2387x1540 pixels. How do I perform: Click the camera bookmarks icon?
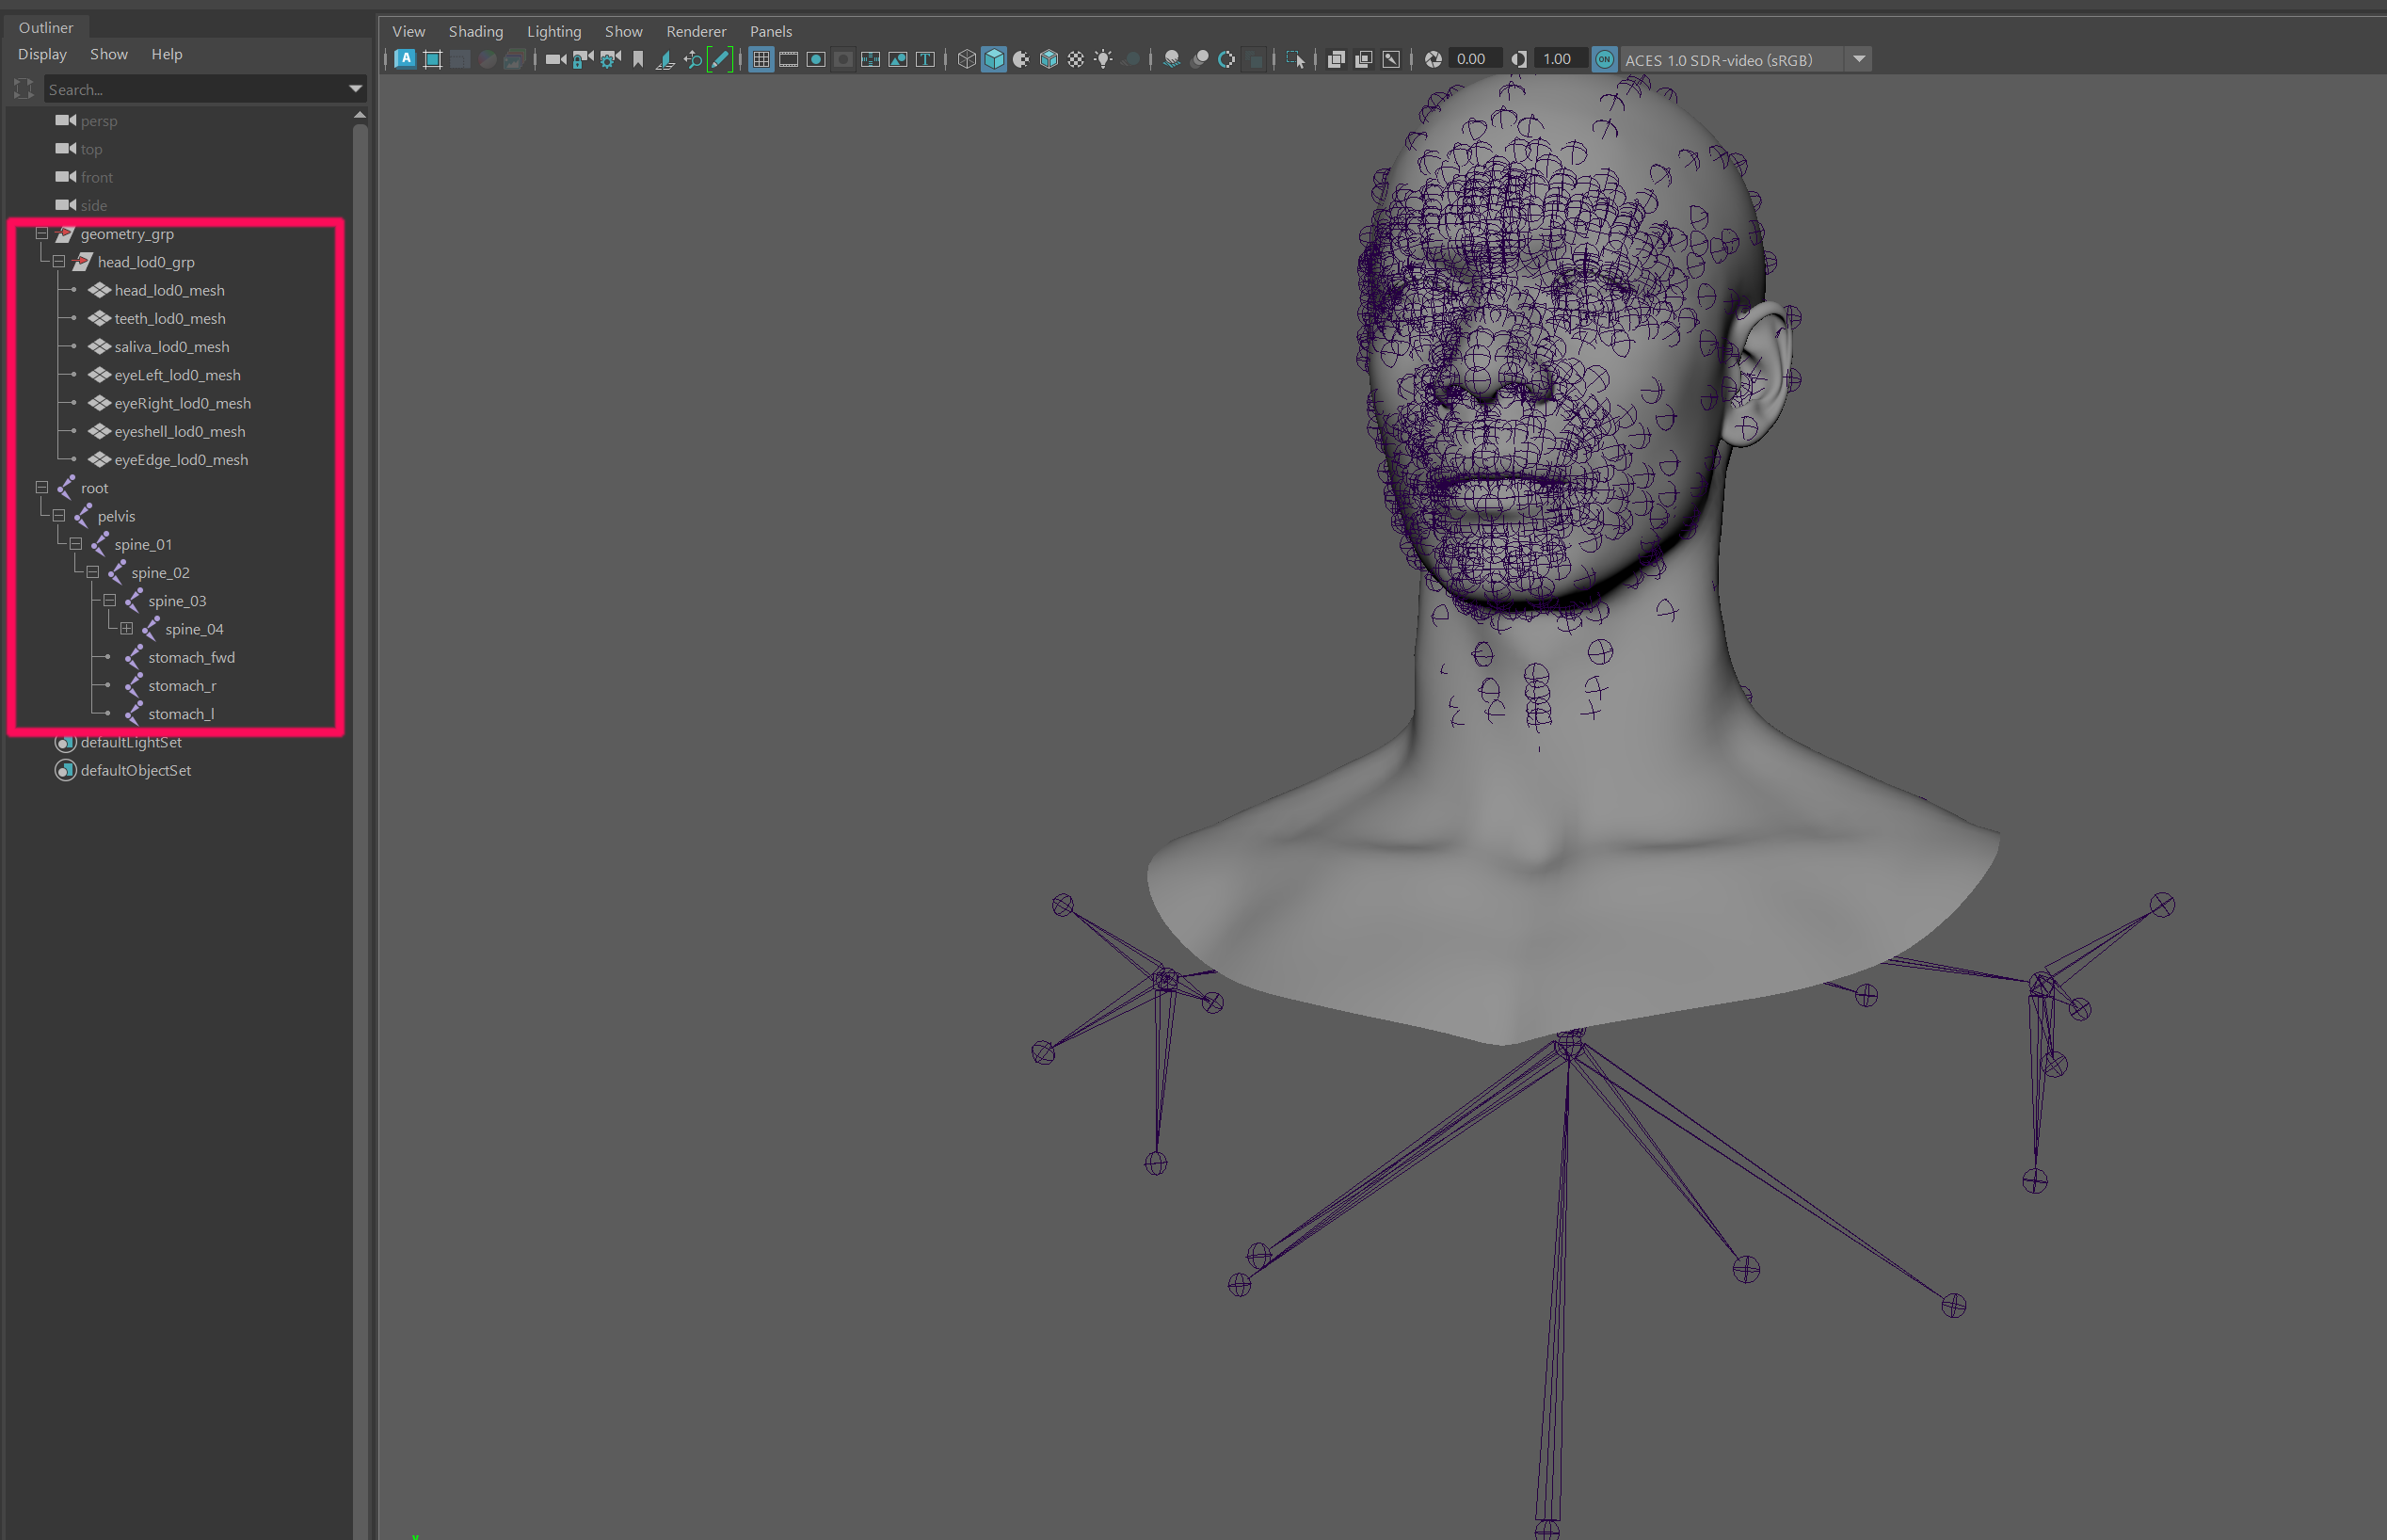click(x=638, y=60)
